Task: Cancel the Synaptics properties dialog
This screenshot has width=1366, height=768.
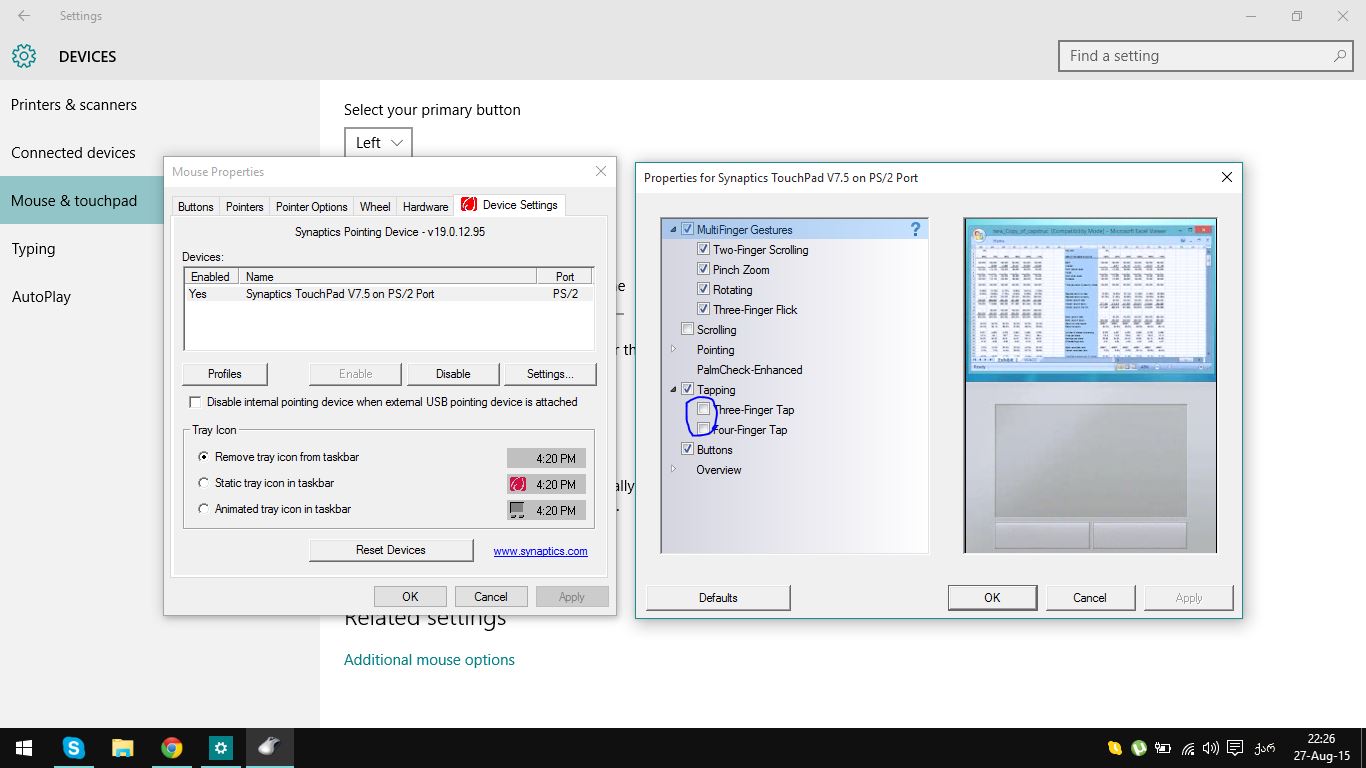Action: [x=1090, y=598]
